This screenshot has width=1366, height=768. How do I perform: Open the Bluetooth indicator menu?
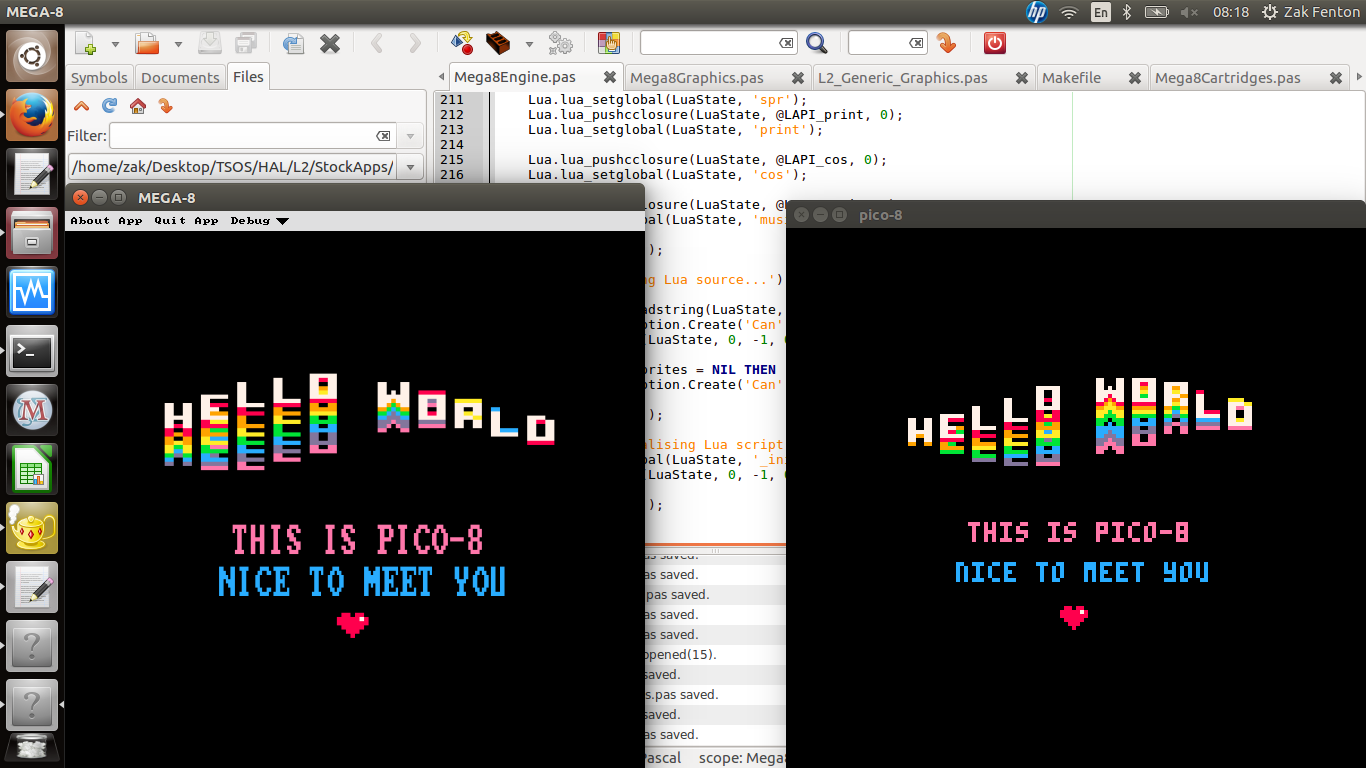(x=1127, y=12)
